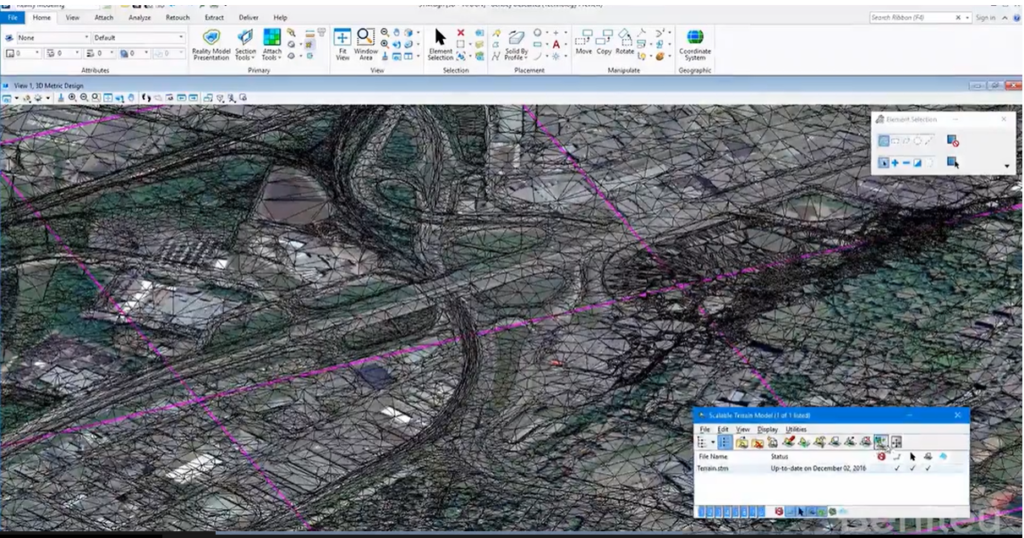Click the Fit View icon
1024x538 pixels.
coord(342,44)
